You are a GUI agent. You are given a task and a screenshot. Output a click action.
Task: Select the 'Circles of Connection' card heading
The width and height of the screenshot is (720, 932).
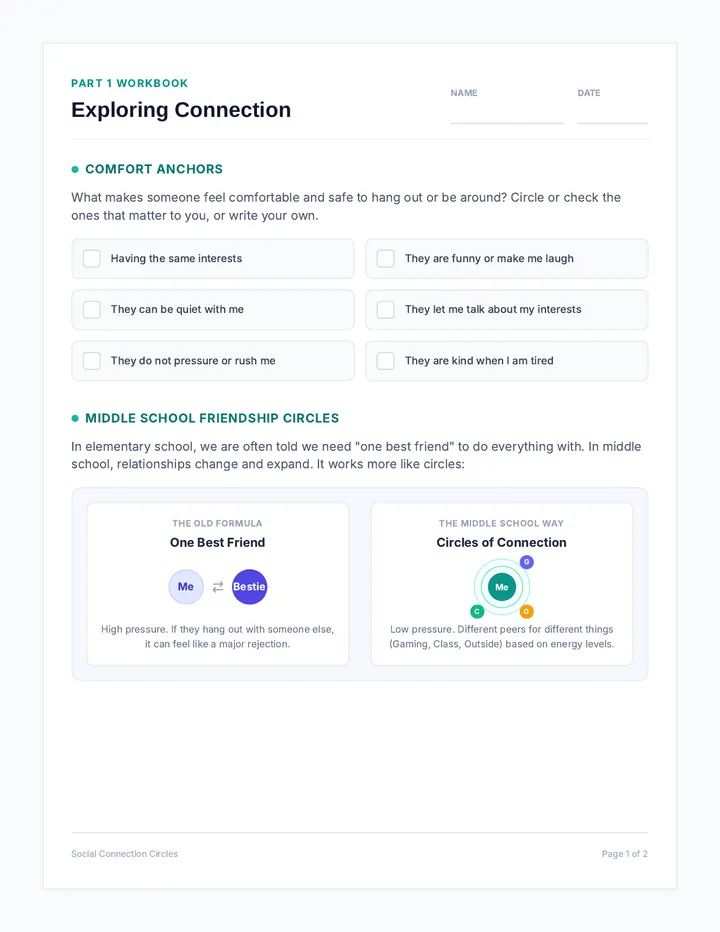(501, 543)
